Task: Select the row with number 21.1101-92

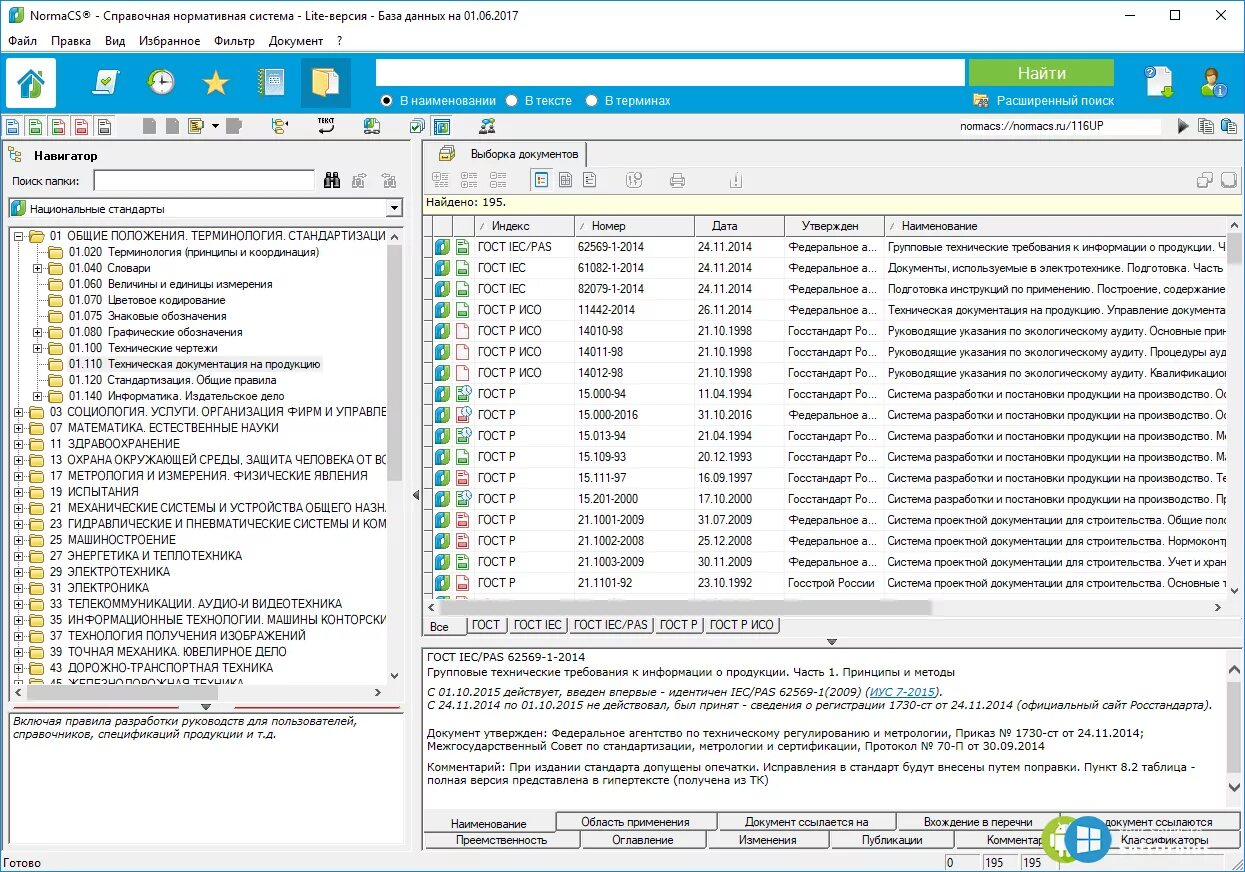Action: [828, 583]
